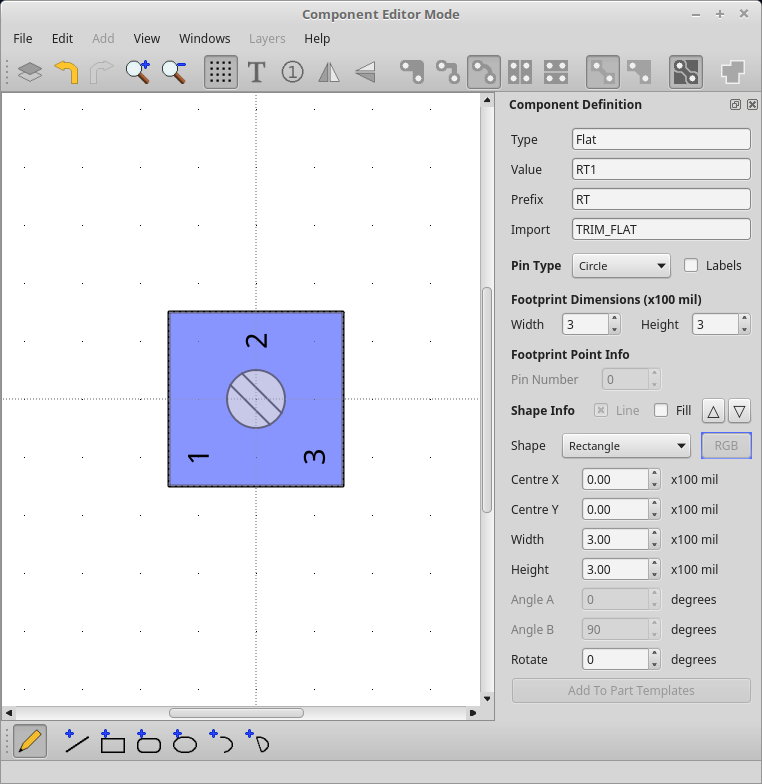The width and height of the screenshot is (762, 784).
Task: Select the pencil edit tool
Action: pos(30,741)
